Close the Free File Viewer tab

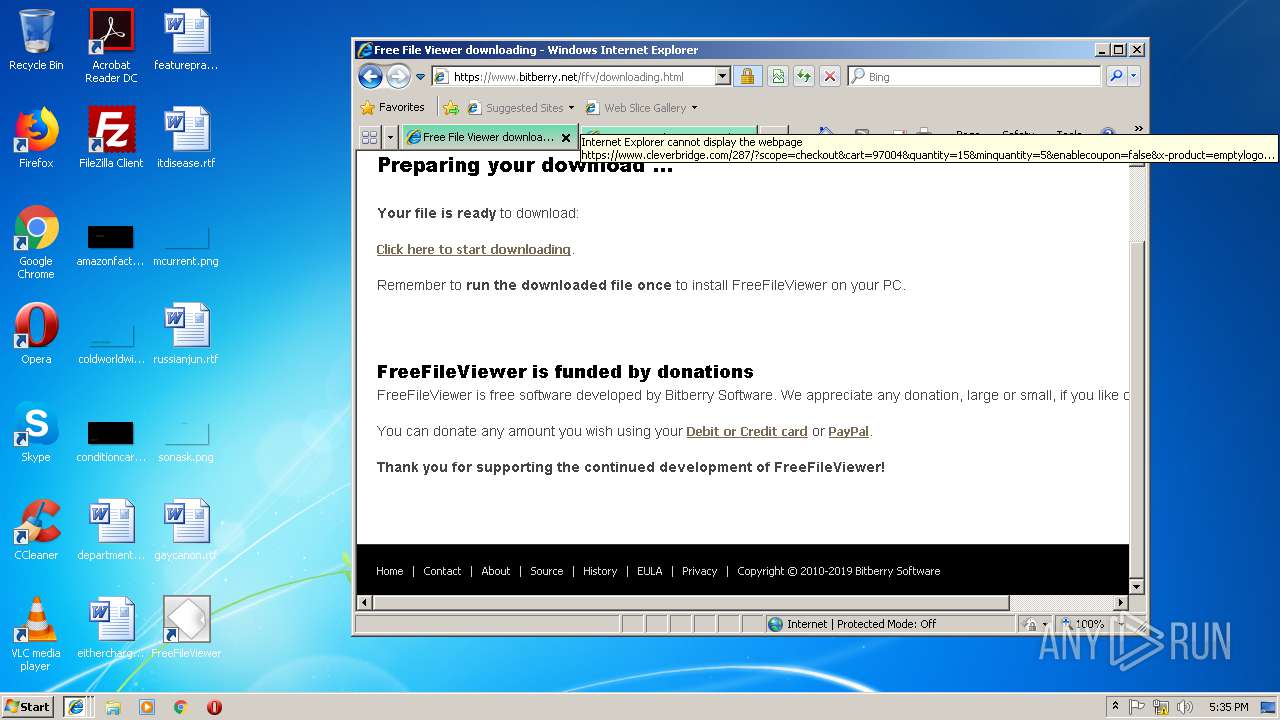click(566, 138)
